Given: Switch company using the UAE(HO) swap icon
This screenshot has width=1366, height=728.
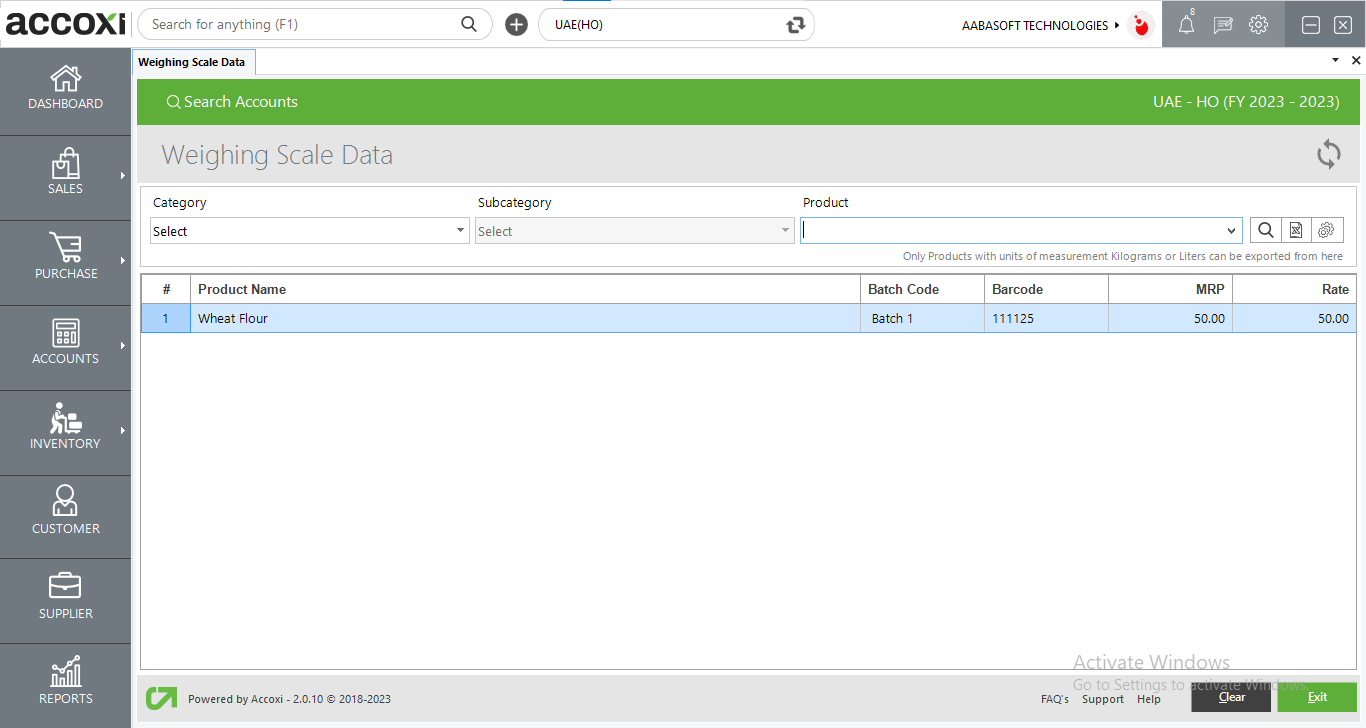Looking at the screenshot, I should pyautogui.click(x=794, y=24).
